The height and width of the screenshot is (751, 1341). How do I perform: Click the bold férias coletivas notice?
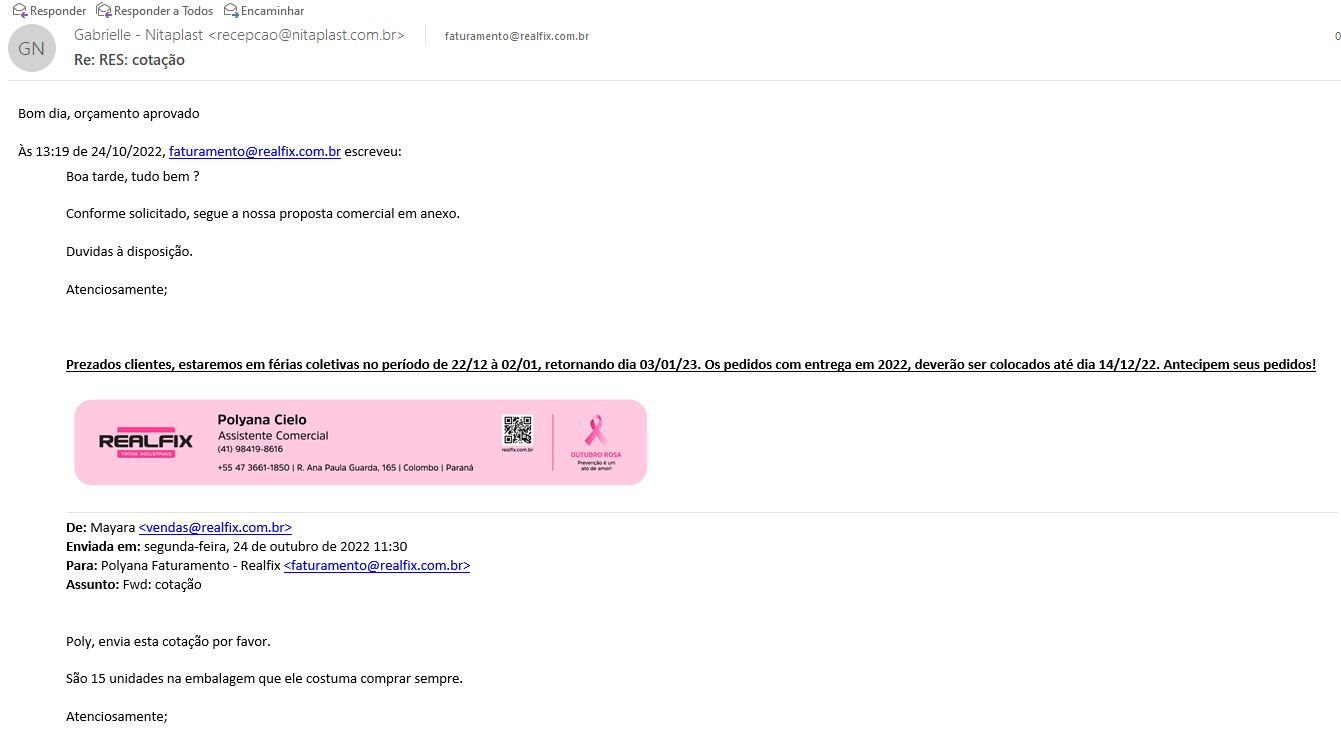[x=690, y=365]
